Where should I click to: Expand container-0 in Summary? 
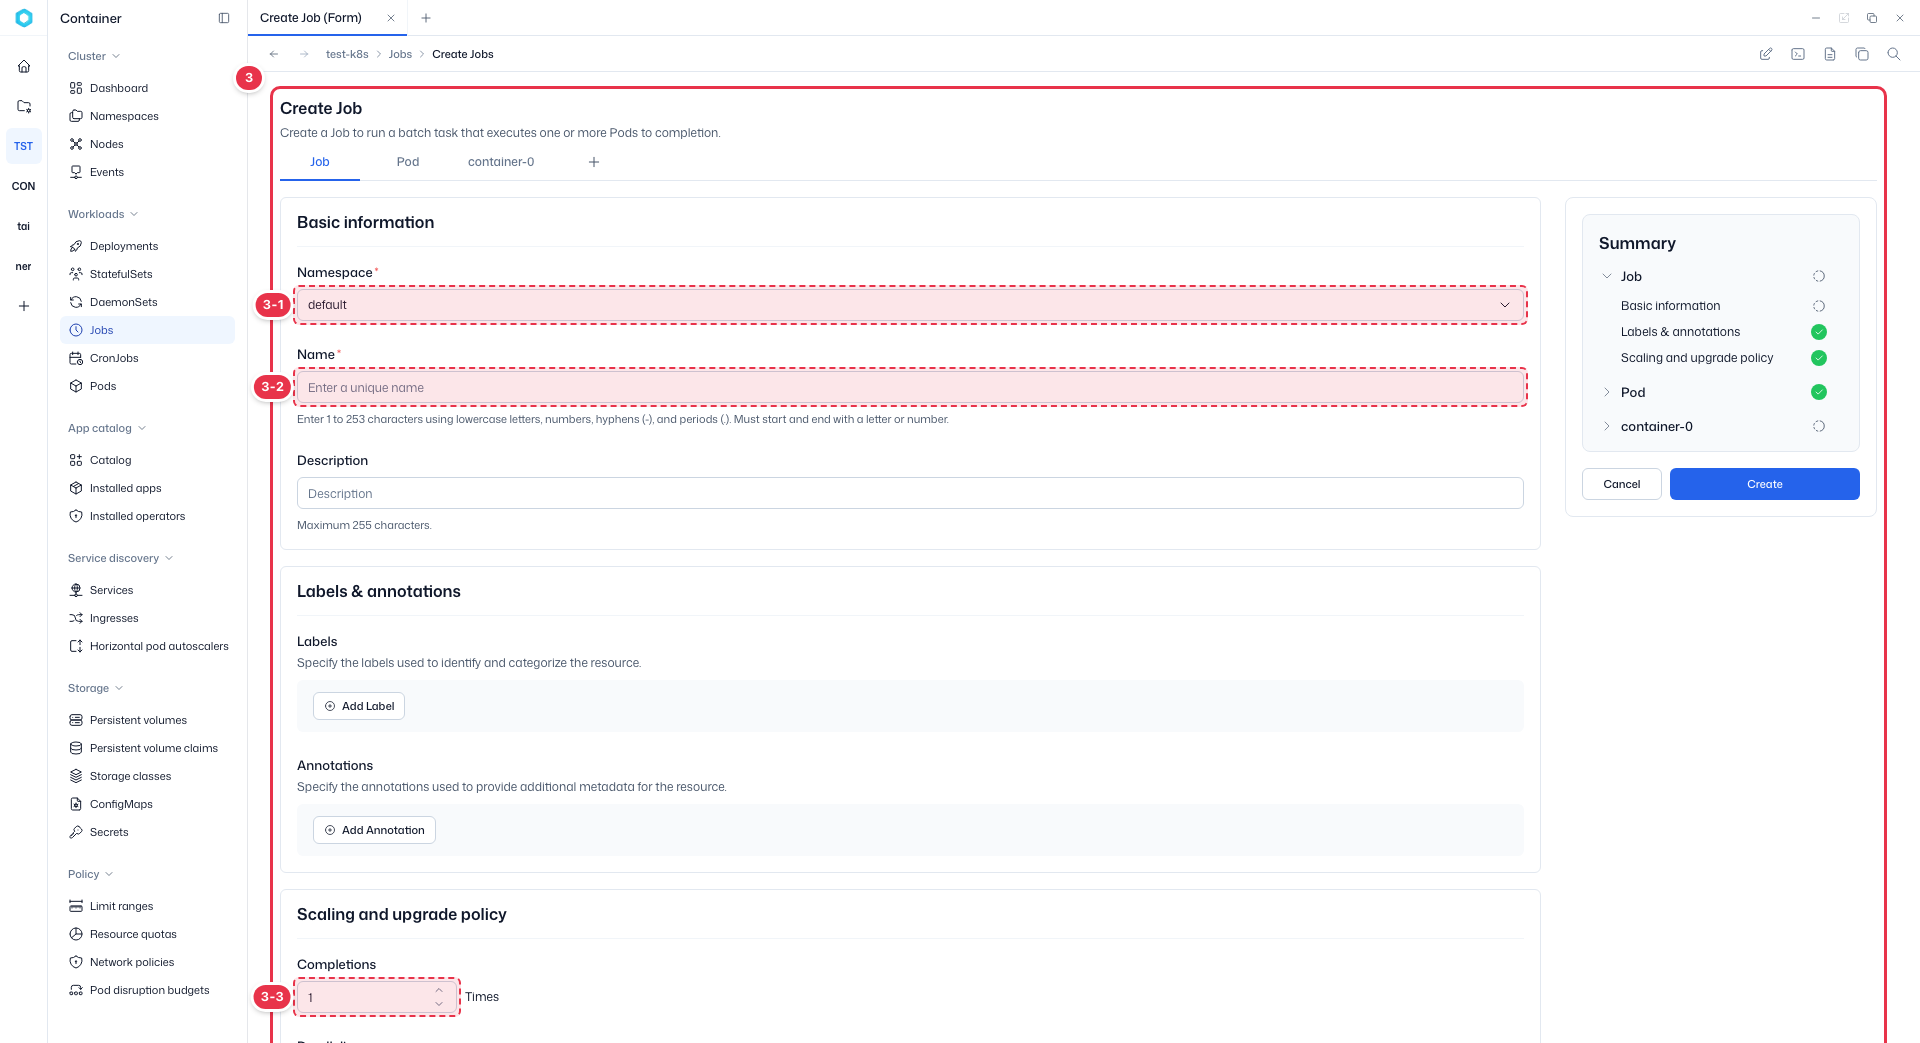pyautogui.click(x=1607, y=426)
